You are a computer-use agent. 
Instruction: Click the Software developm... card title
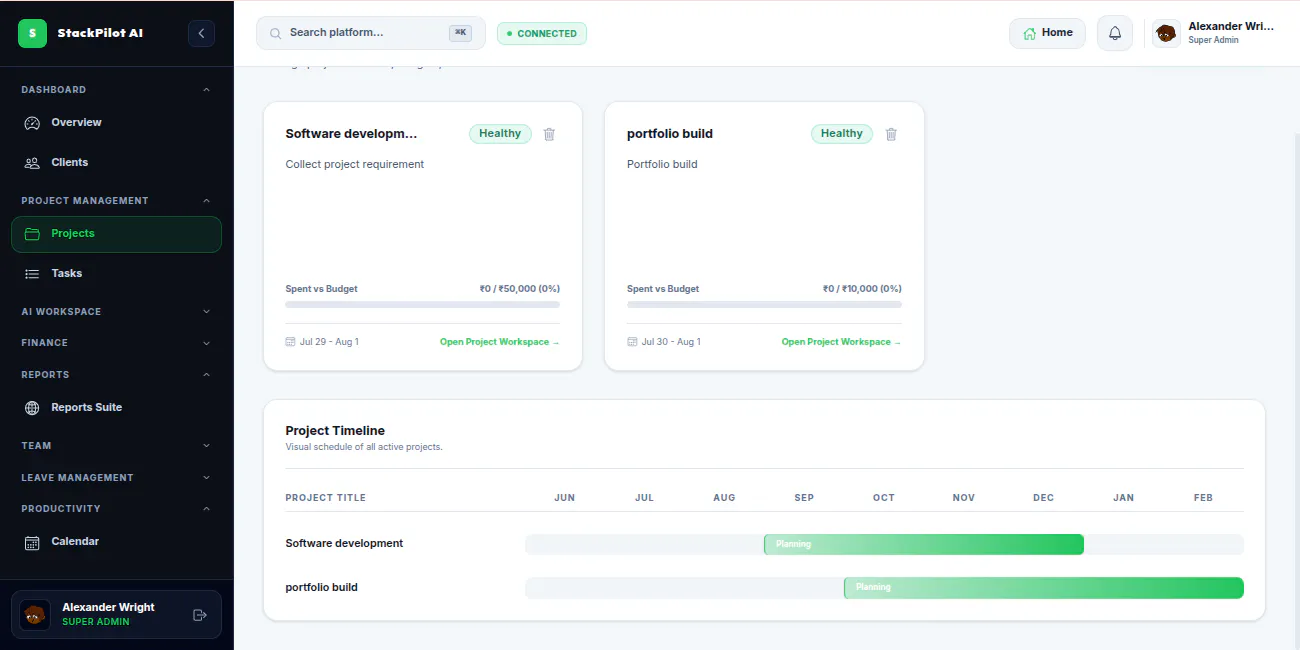352,134
